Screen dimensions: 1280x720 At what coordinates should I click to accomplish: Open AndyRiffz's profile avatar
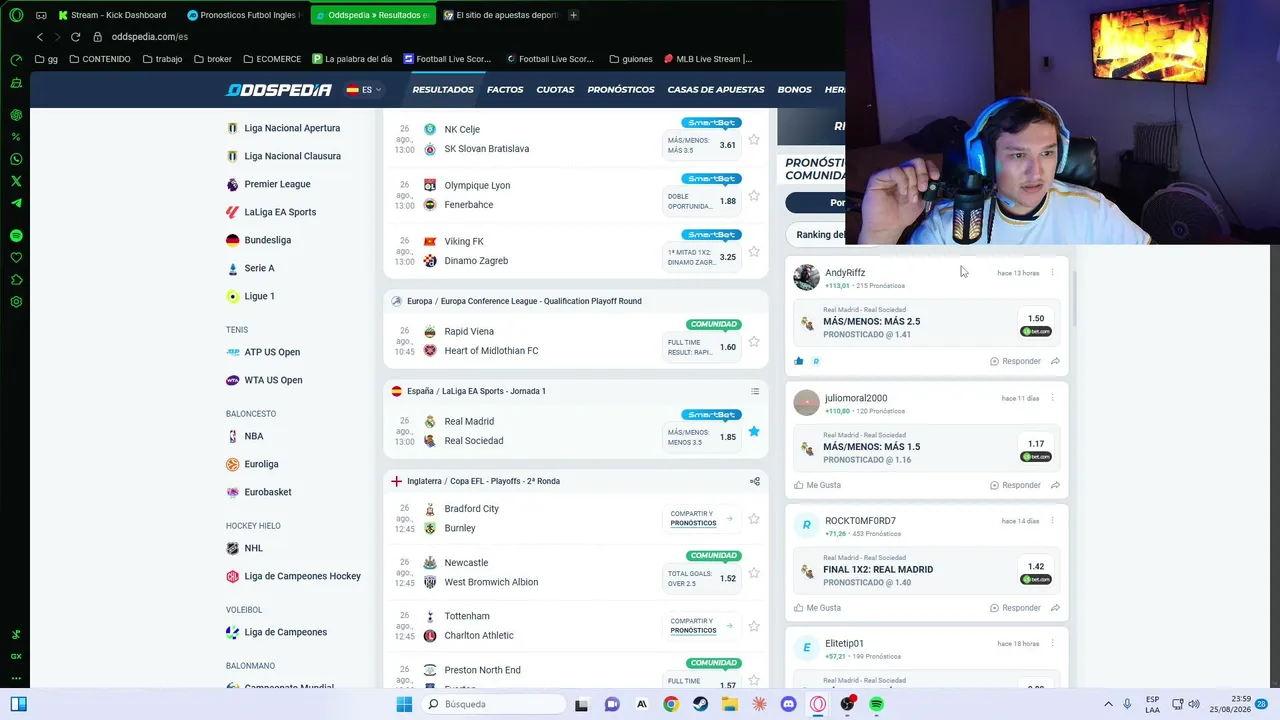(x=806, y=277)
